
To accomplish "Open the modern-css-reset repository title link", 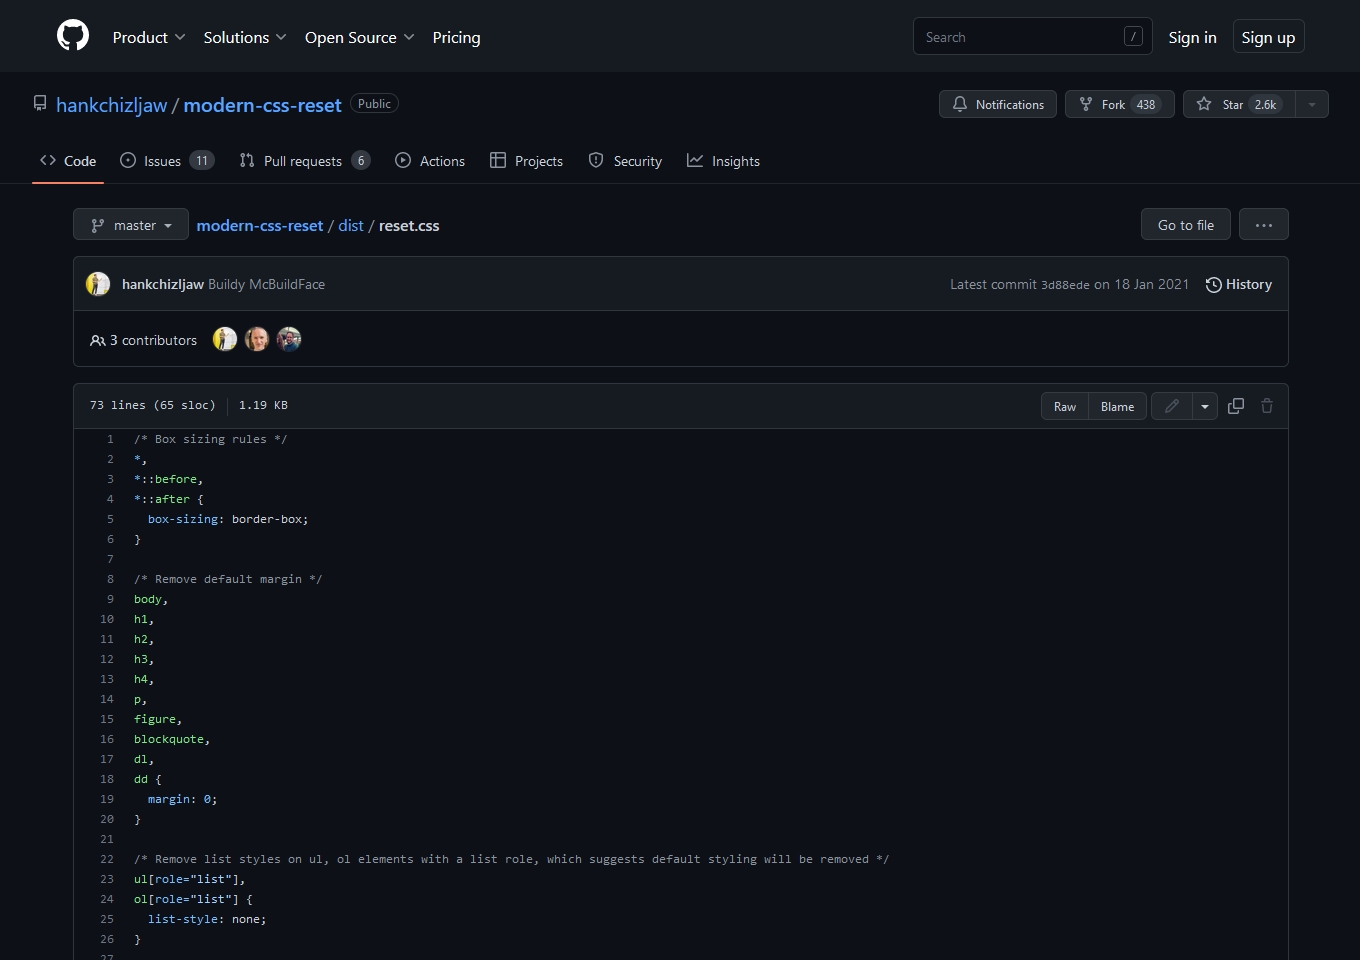I will pos(262,105).
